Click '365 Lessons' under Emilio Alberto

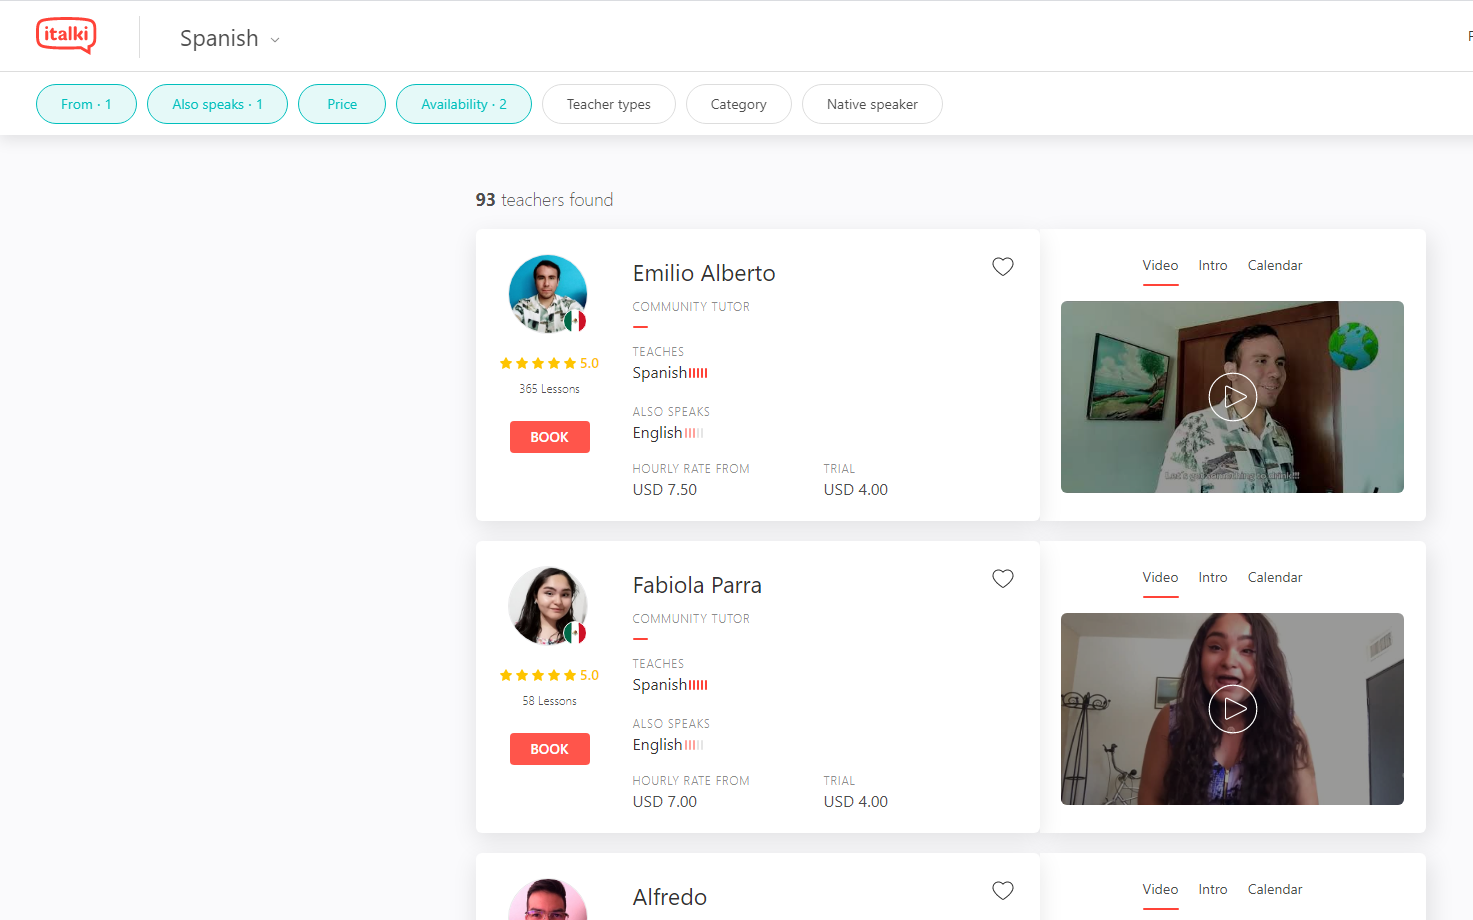click(549, 389)
